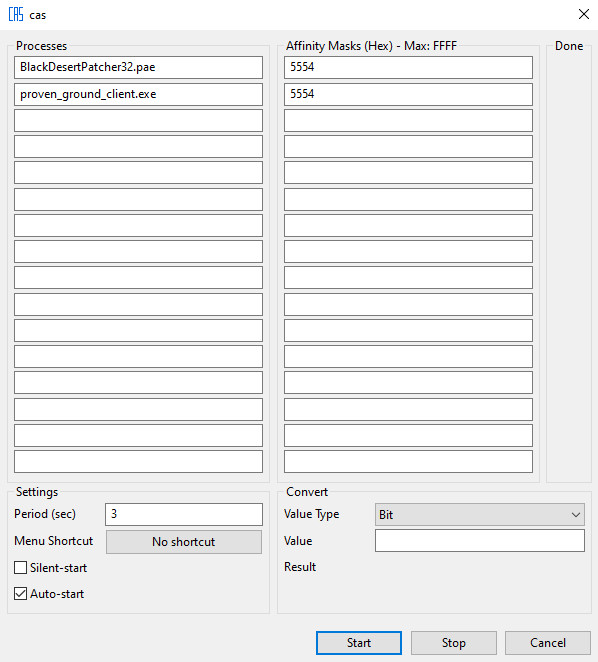Click the Done column header
598x662 pixels.
click(569, 46)
